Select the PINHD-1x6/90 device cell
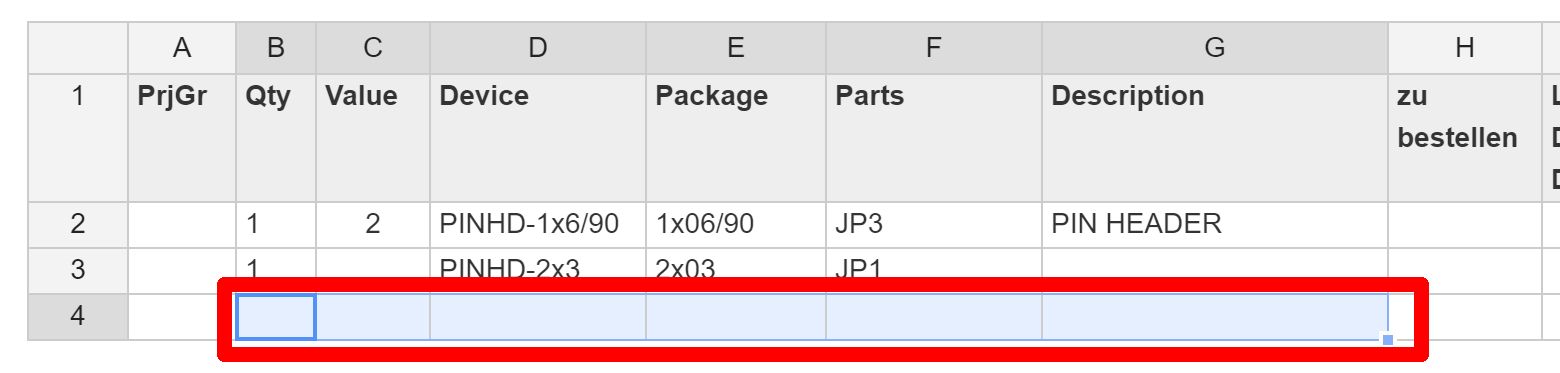1560x373 pixels. (x=538, y=224)
